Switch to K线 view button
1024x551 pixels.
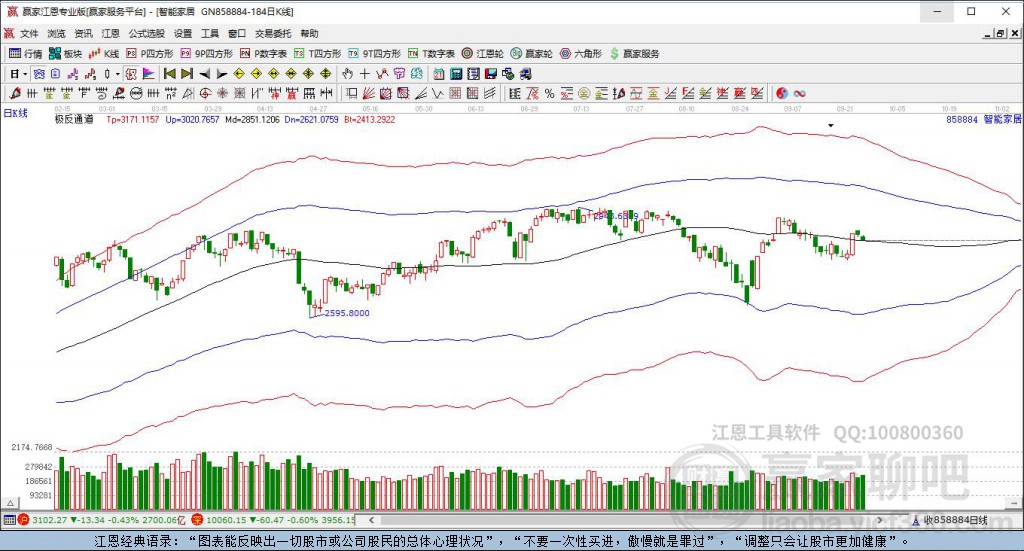pyautogui.click(x=104, y=54)
